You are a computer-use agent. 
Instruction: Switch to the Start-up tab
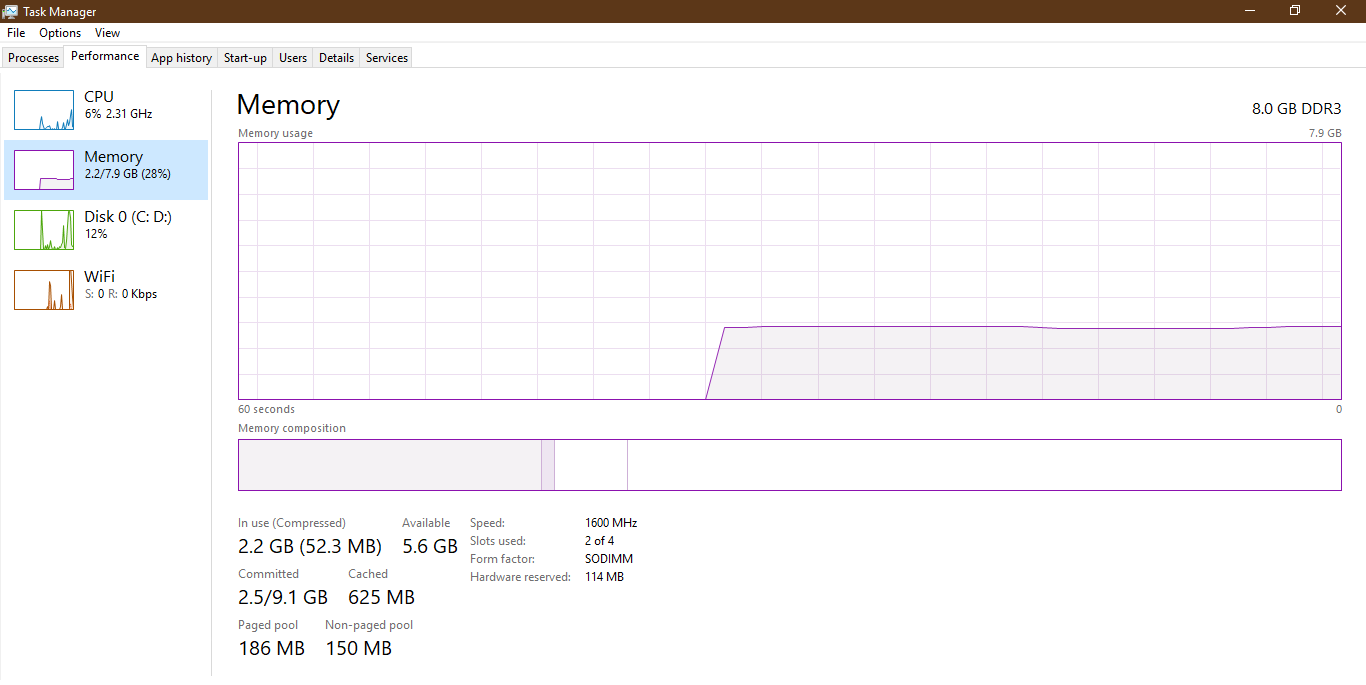[244, 57]
